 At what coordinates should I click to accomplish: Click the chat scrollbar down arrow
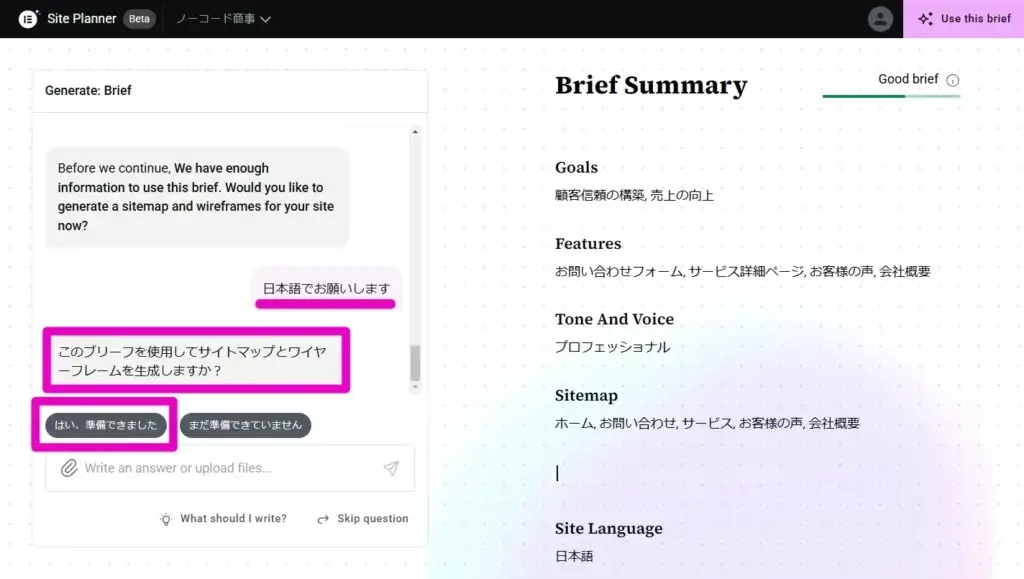tap(415, 387)
